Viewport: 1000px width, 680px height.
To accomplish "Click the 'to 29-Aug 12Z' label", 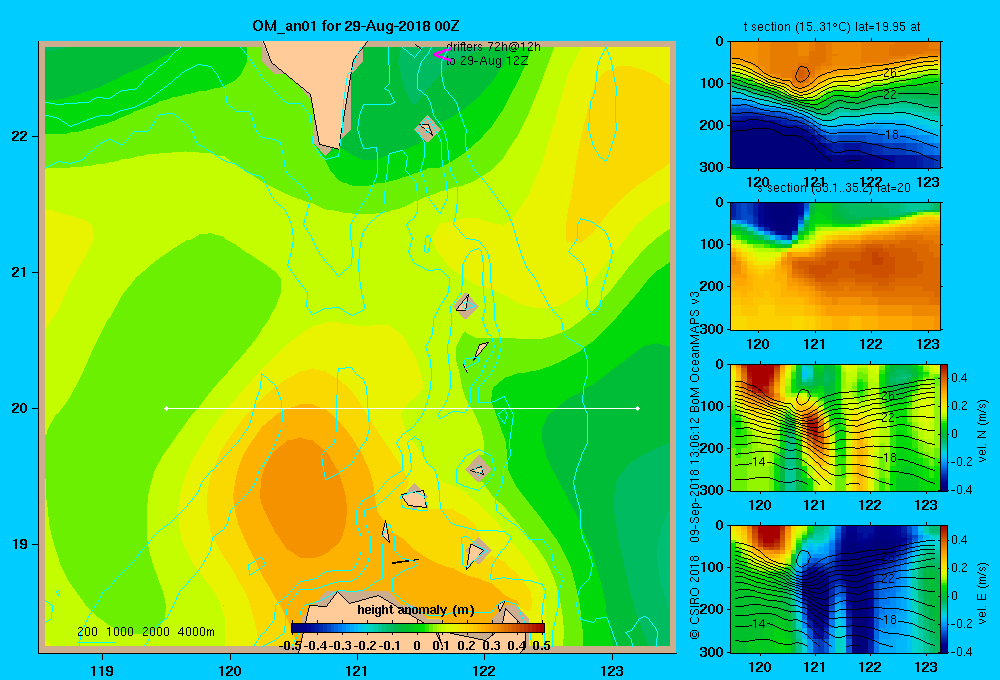I will click(x=487, y=61).
